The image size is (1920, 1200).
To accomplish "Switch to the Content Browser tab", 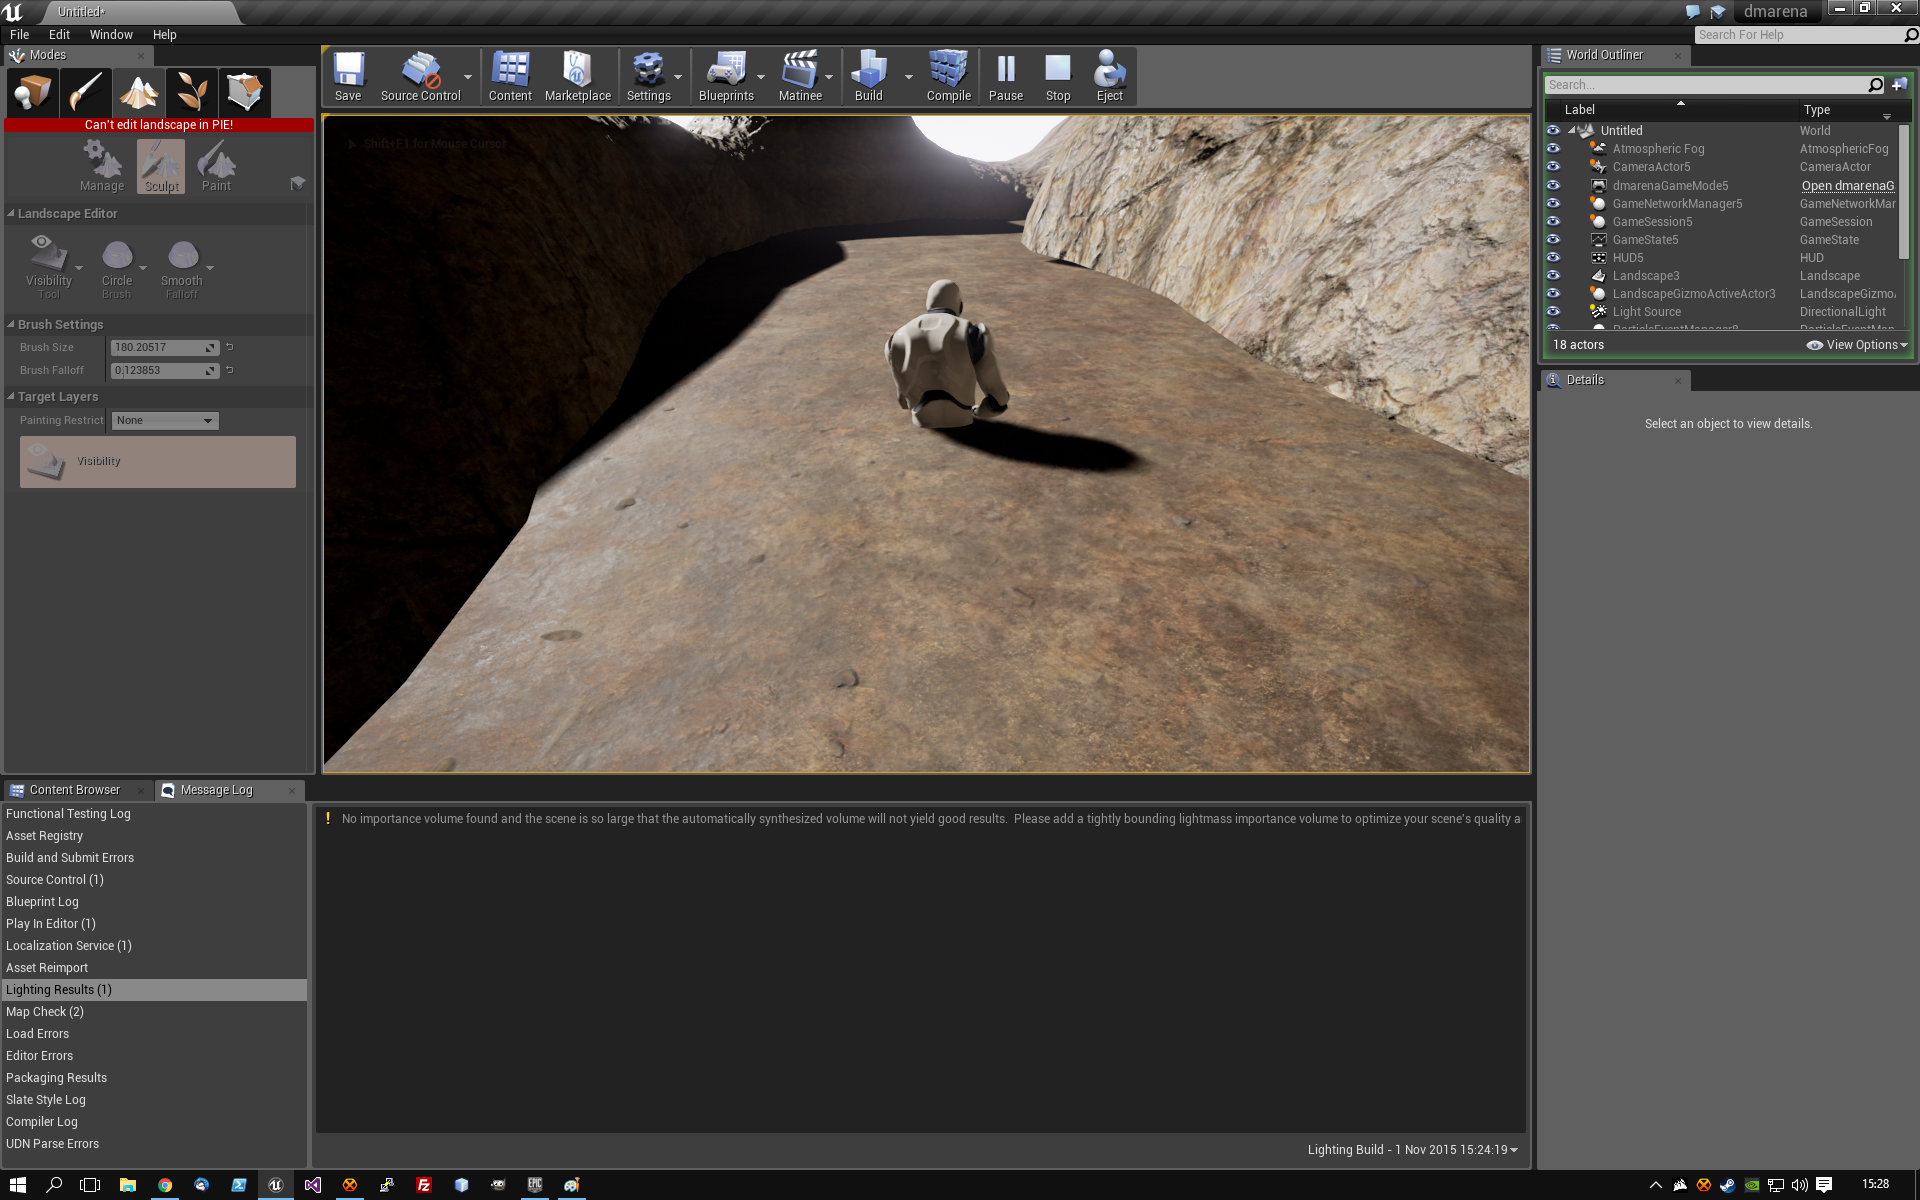I will (x=75, y=790).
